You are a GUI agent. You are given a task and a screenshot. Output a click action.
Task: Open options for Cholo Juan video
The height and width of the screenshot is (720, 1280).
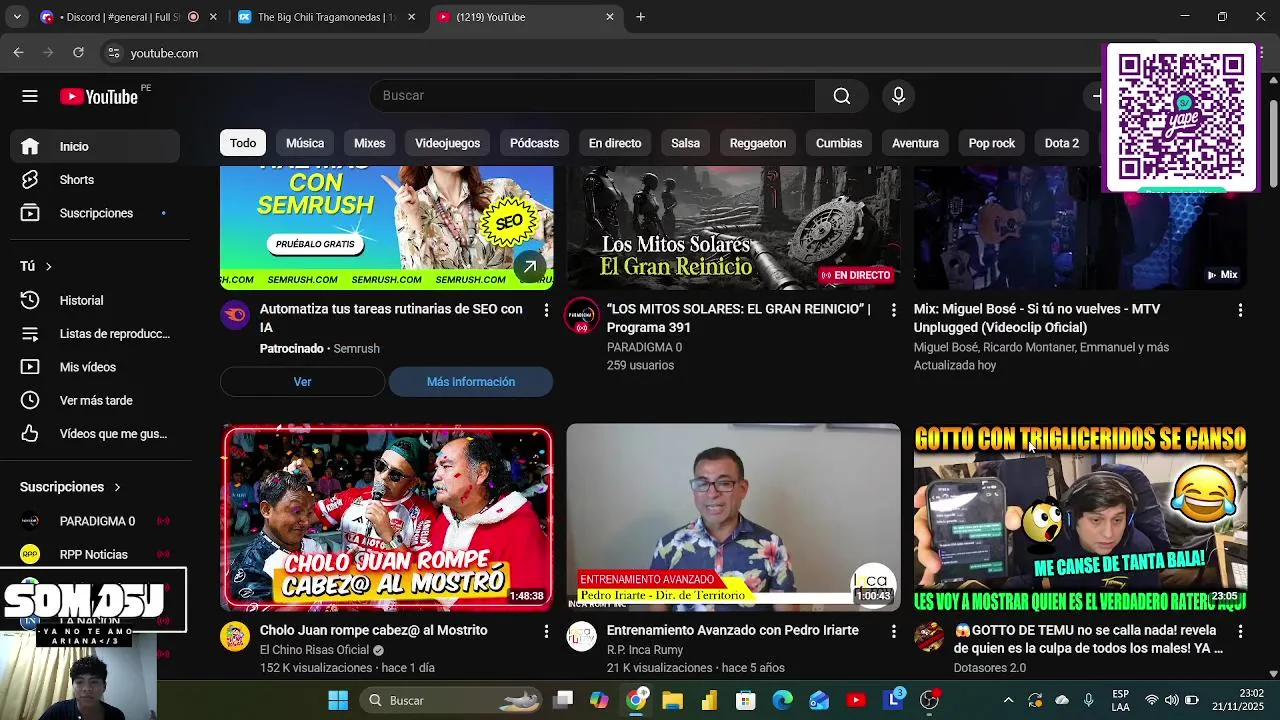coord(546,631)
